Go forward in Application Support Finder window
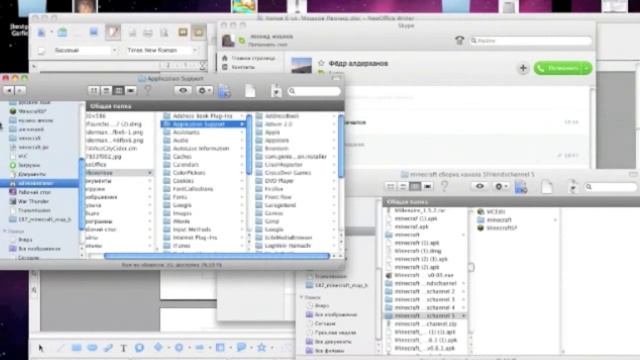The image size is (640, 360). [20, 90]
